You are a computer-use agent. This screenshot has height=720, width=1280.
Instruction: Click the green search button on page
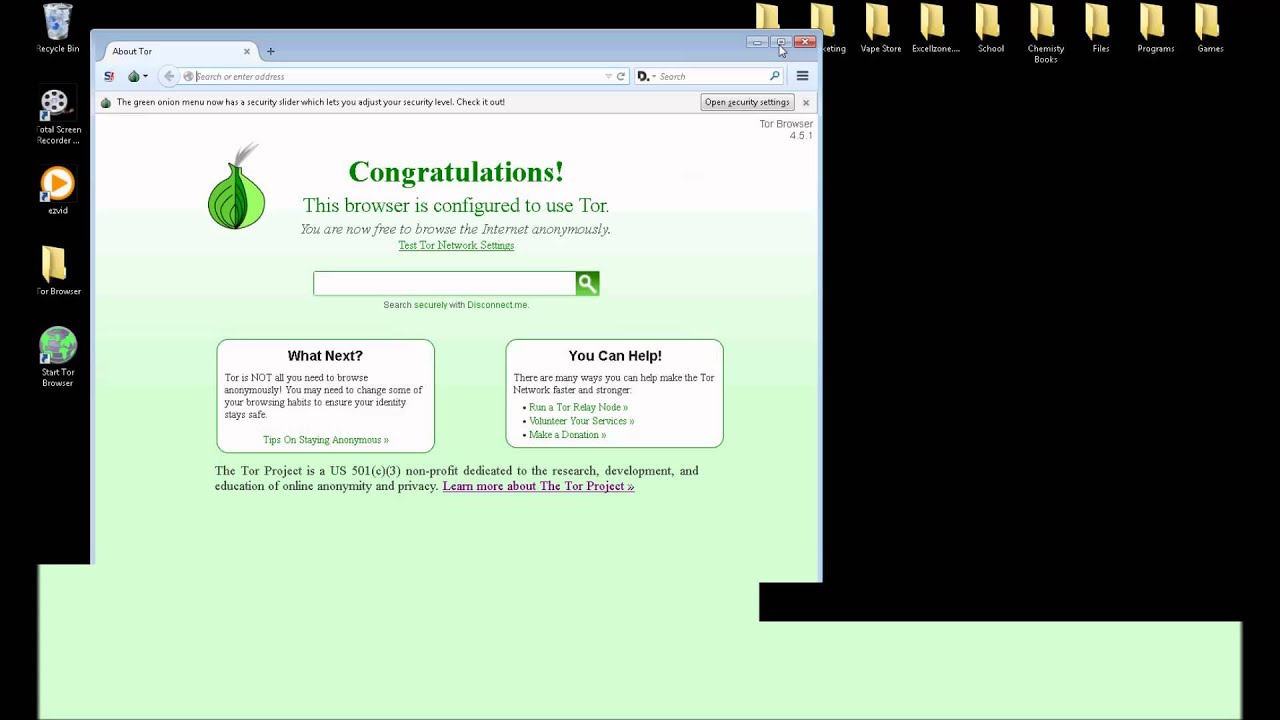(587, 283)
